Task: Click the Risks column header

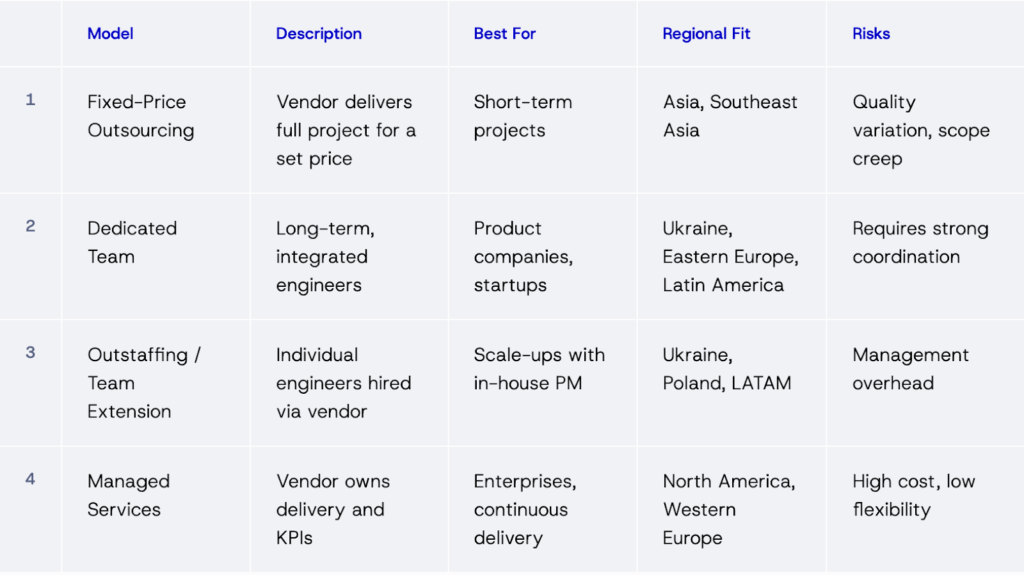Action: (871, 34)
